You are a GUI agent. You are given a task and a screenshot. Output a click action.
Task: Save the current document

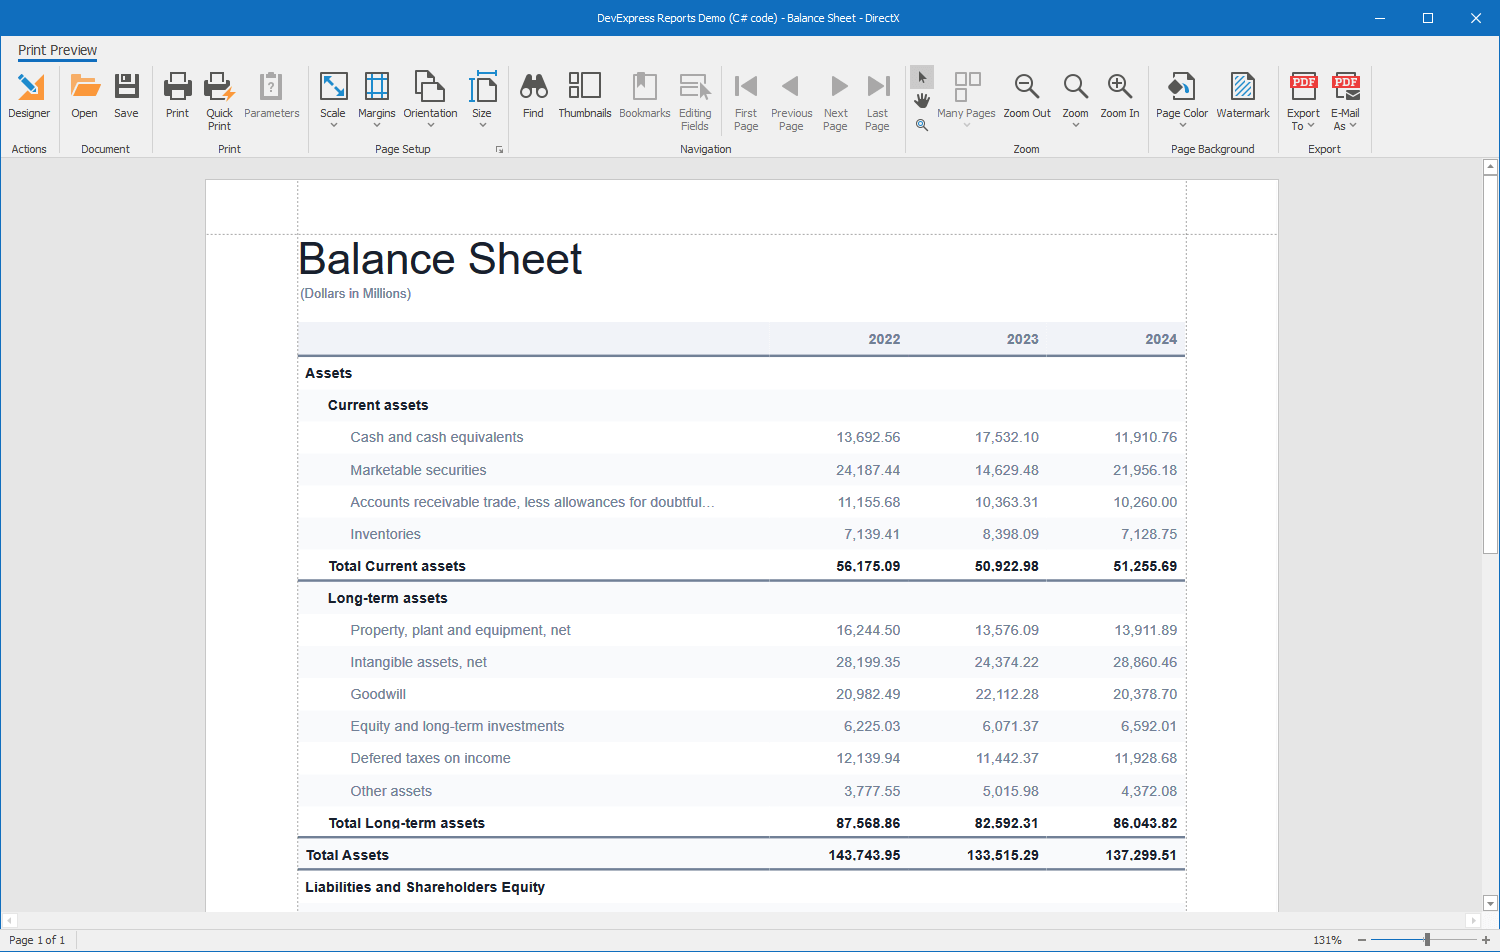point(126,95)
